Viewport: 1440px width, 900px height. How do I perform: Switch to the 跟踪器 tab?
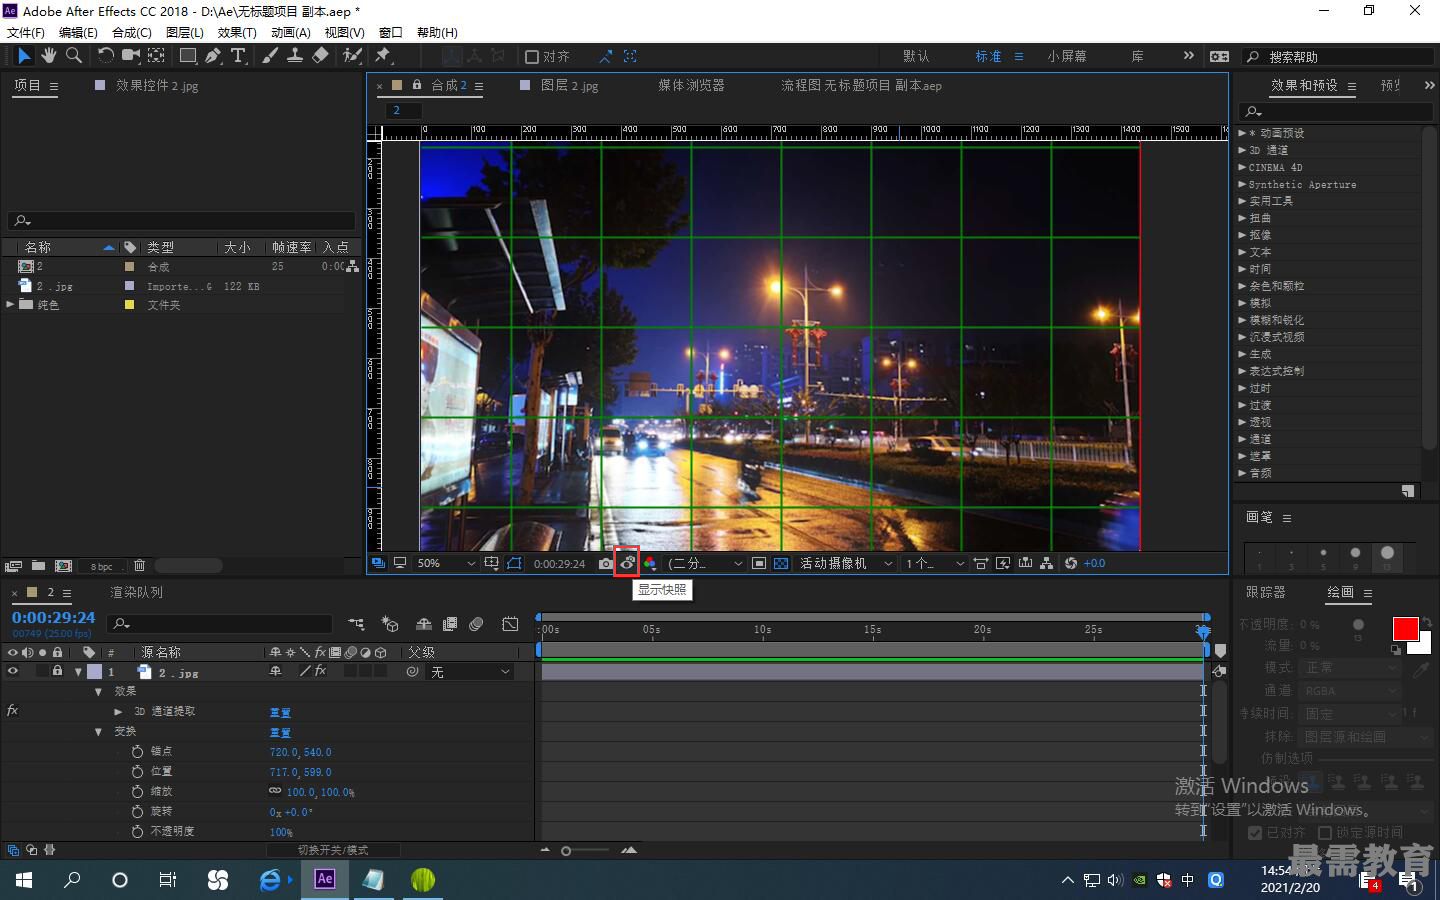click(1266, 592)
